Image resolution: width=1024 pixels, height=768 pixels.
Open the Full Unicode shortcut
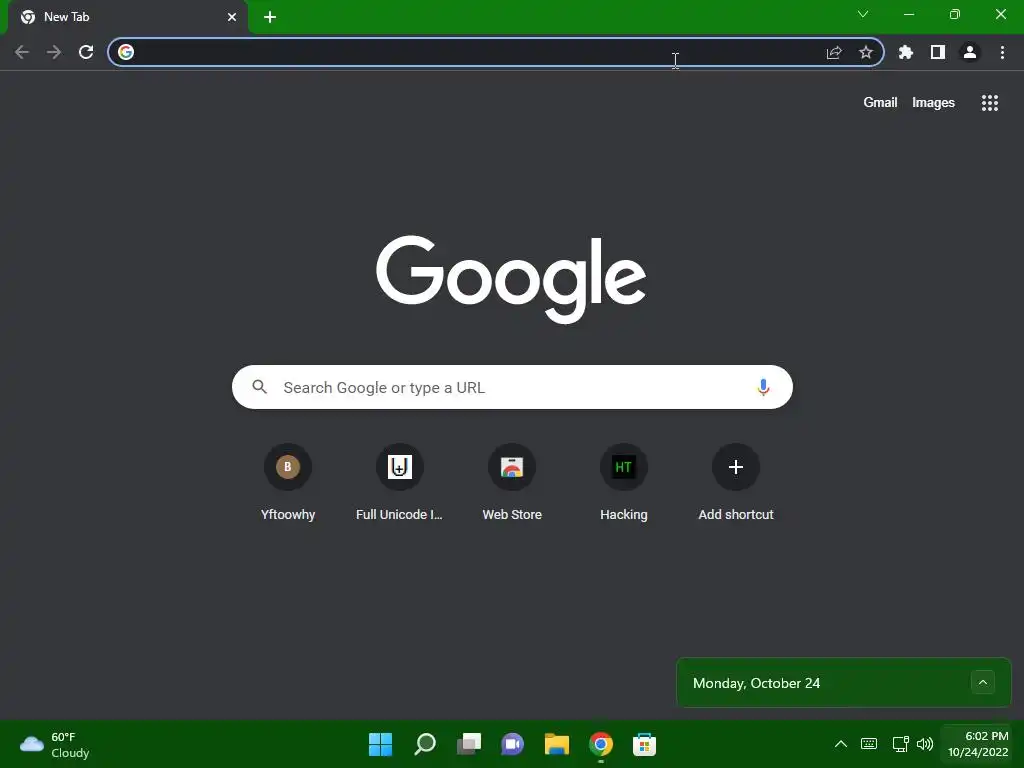point(400,483)
